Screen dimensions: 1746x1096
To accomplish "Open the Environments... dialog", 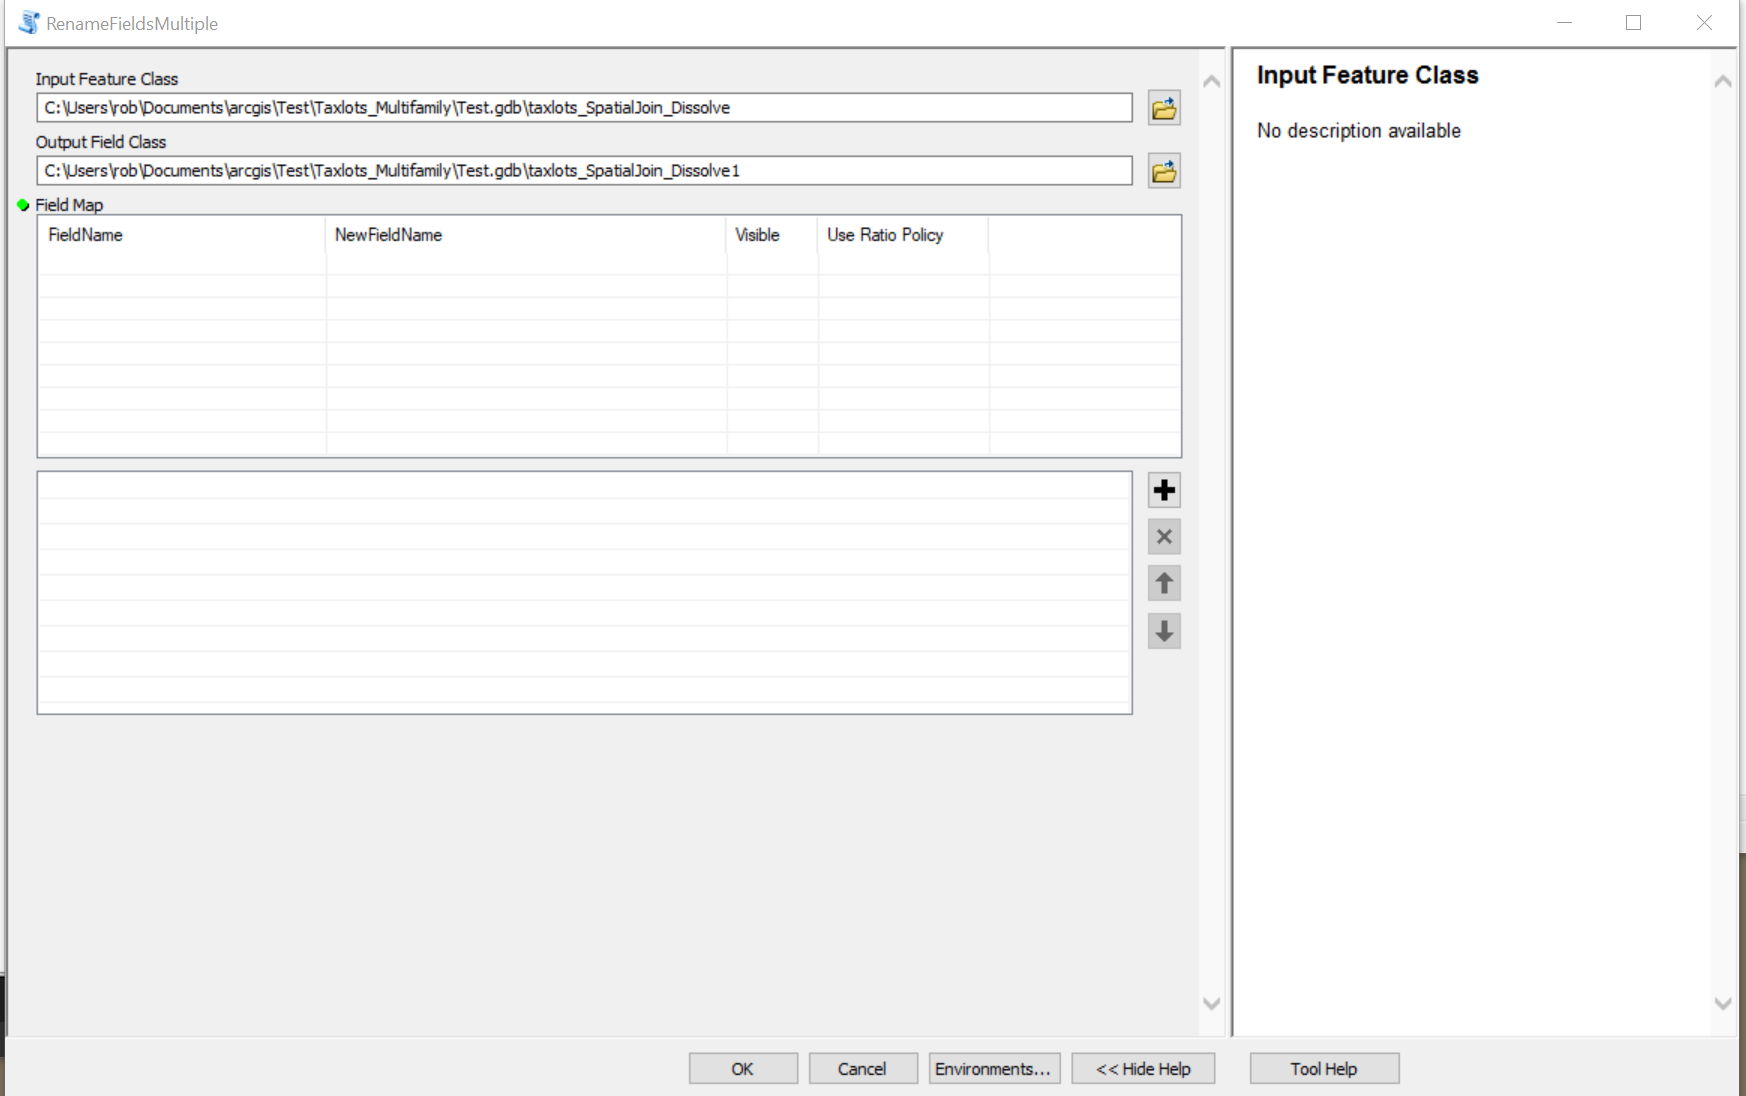I will (994, 1069).
